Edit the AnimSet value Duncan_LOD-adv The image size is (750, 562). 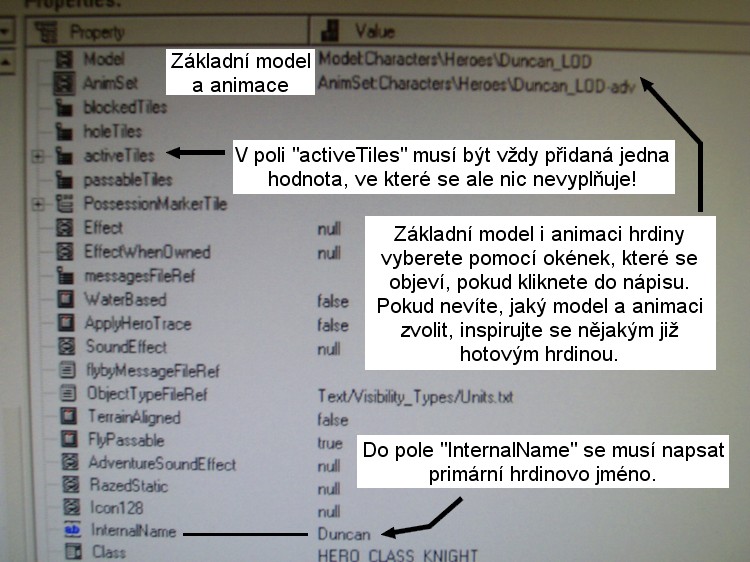pos(476,84)
